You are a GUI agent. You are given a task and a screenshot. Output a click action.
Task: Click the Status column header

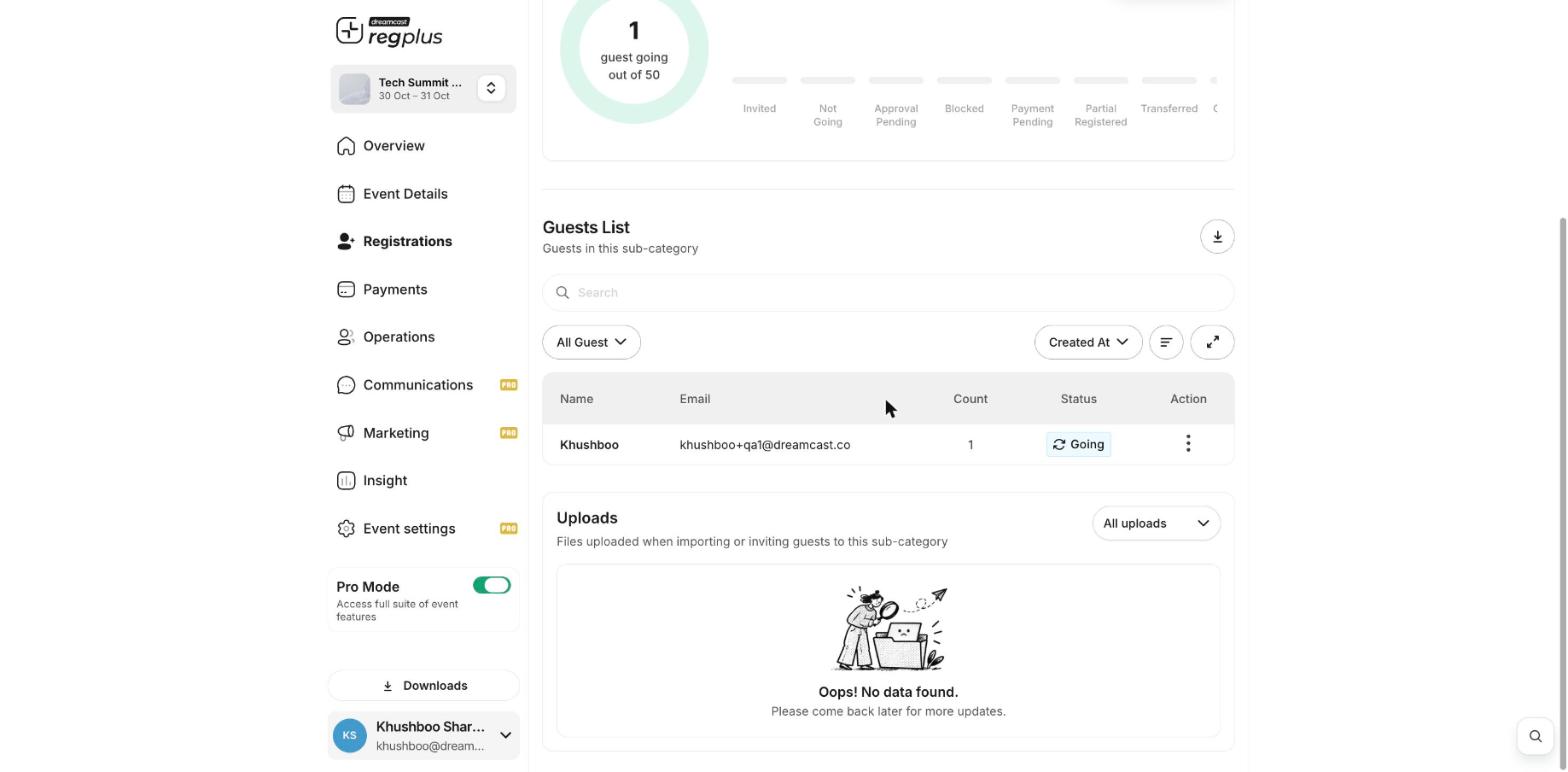1078,399
